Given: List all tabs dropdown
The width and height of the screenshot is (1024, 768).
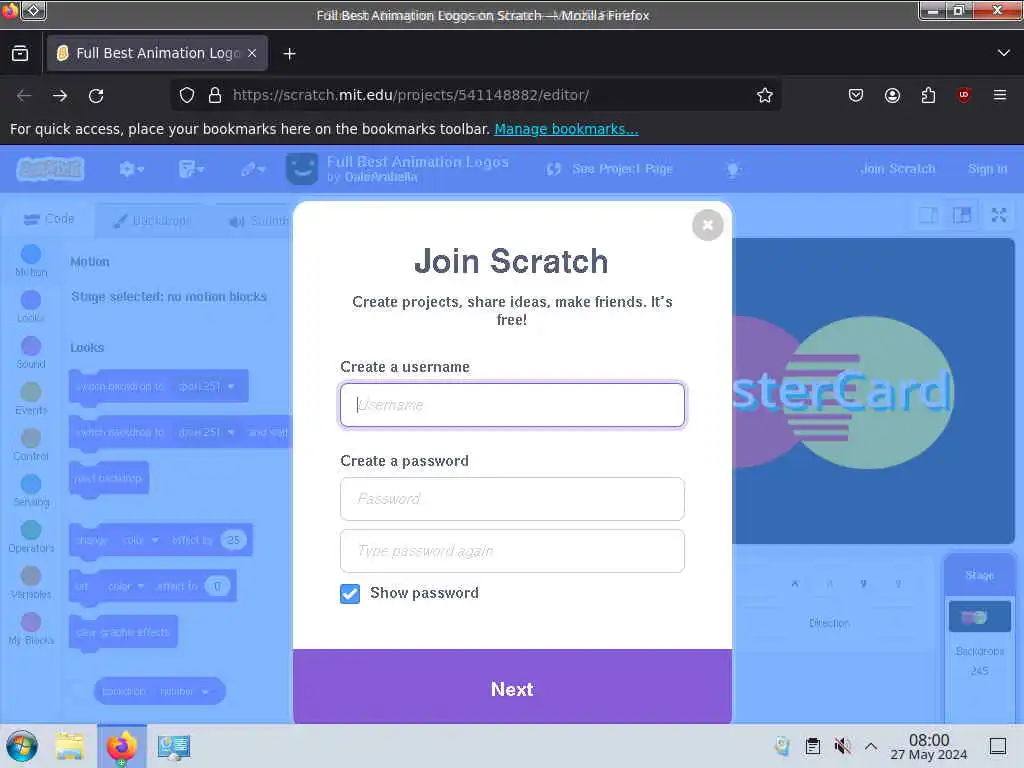Looking at the screenshot, I should [x=1004, y=53].
